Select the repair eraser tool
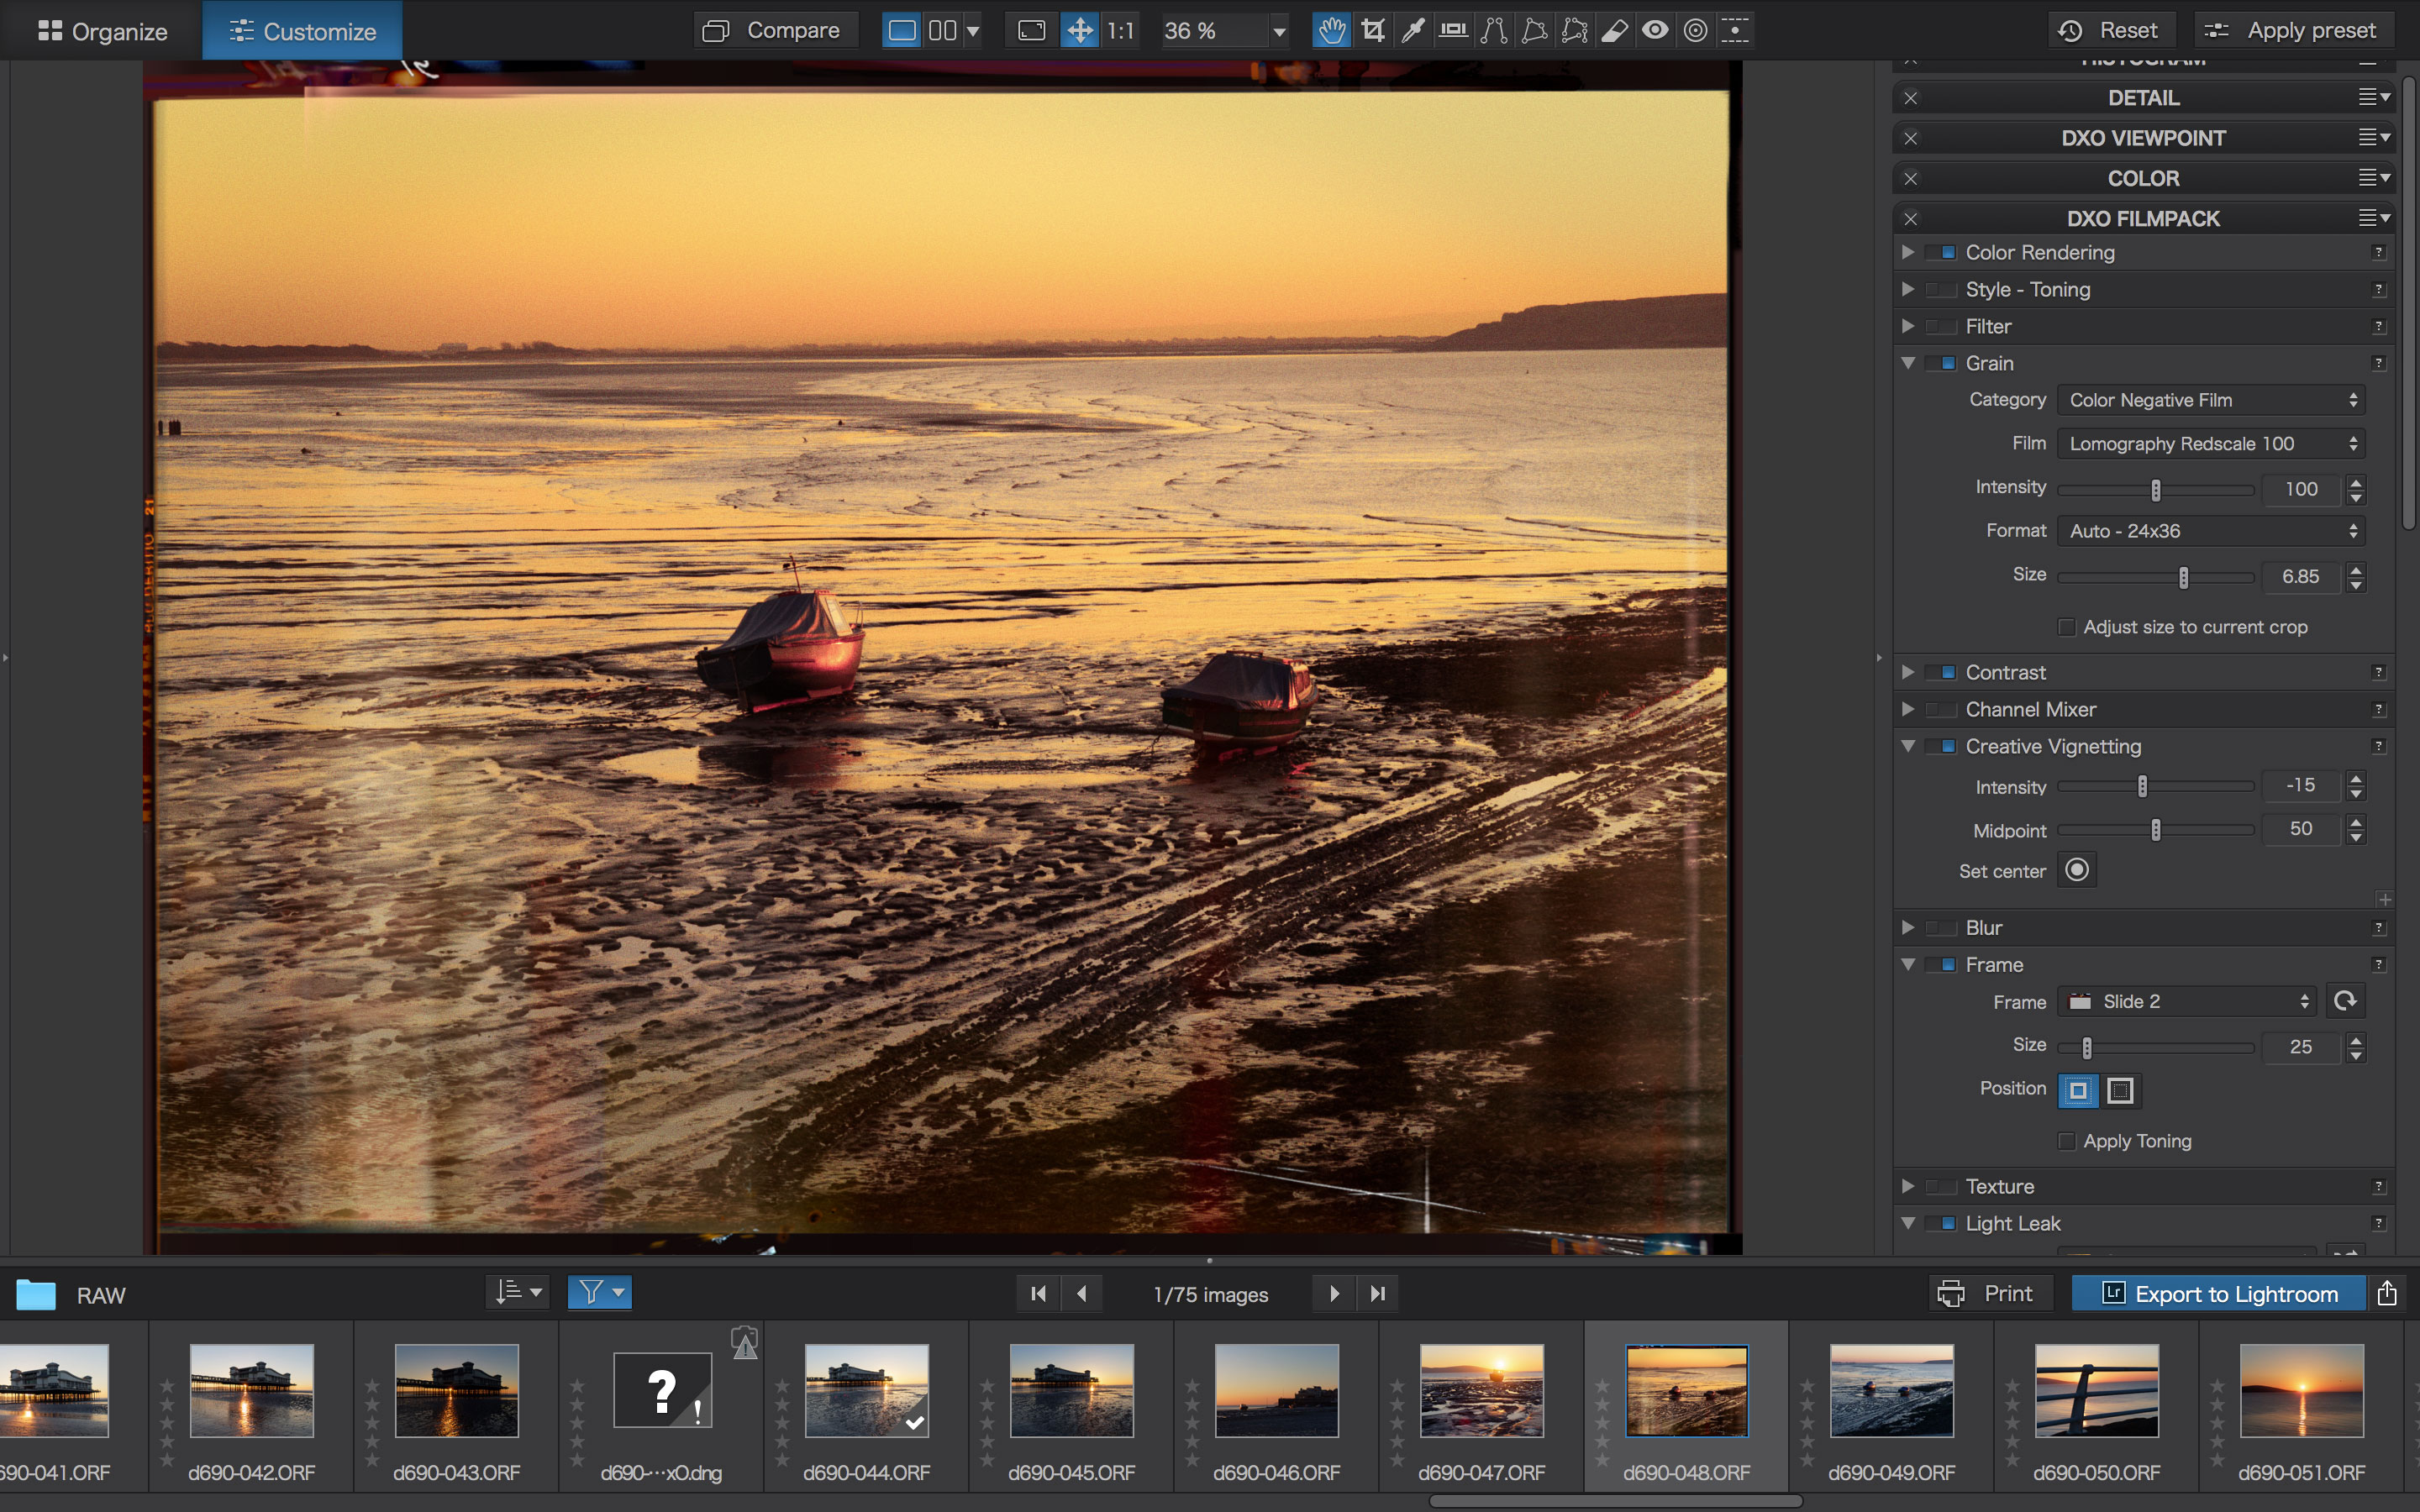Viewport: 2420px width, 1512px height. [x=1615, y=31]
